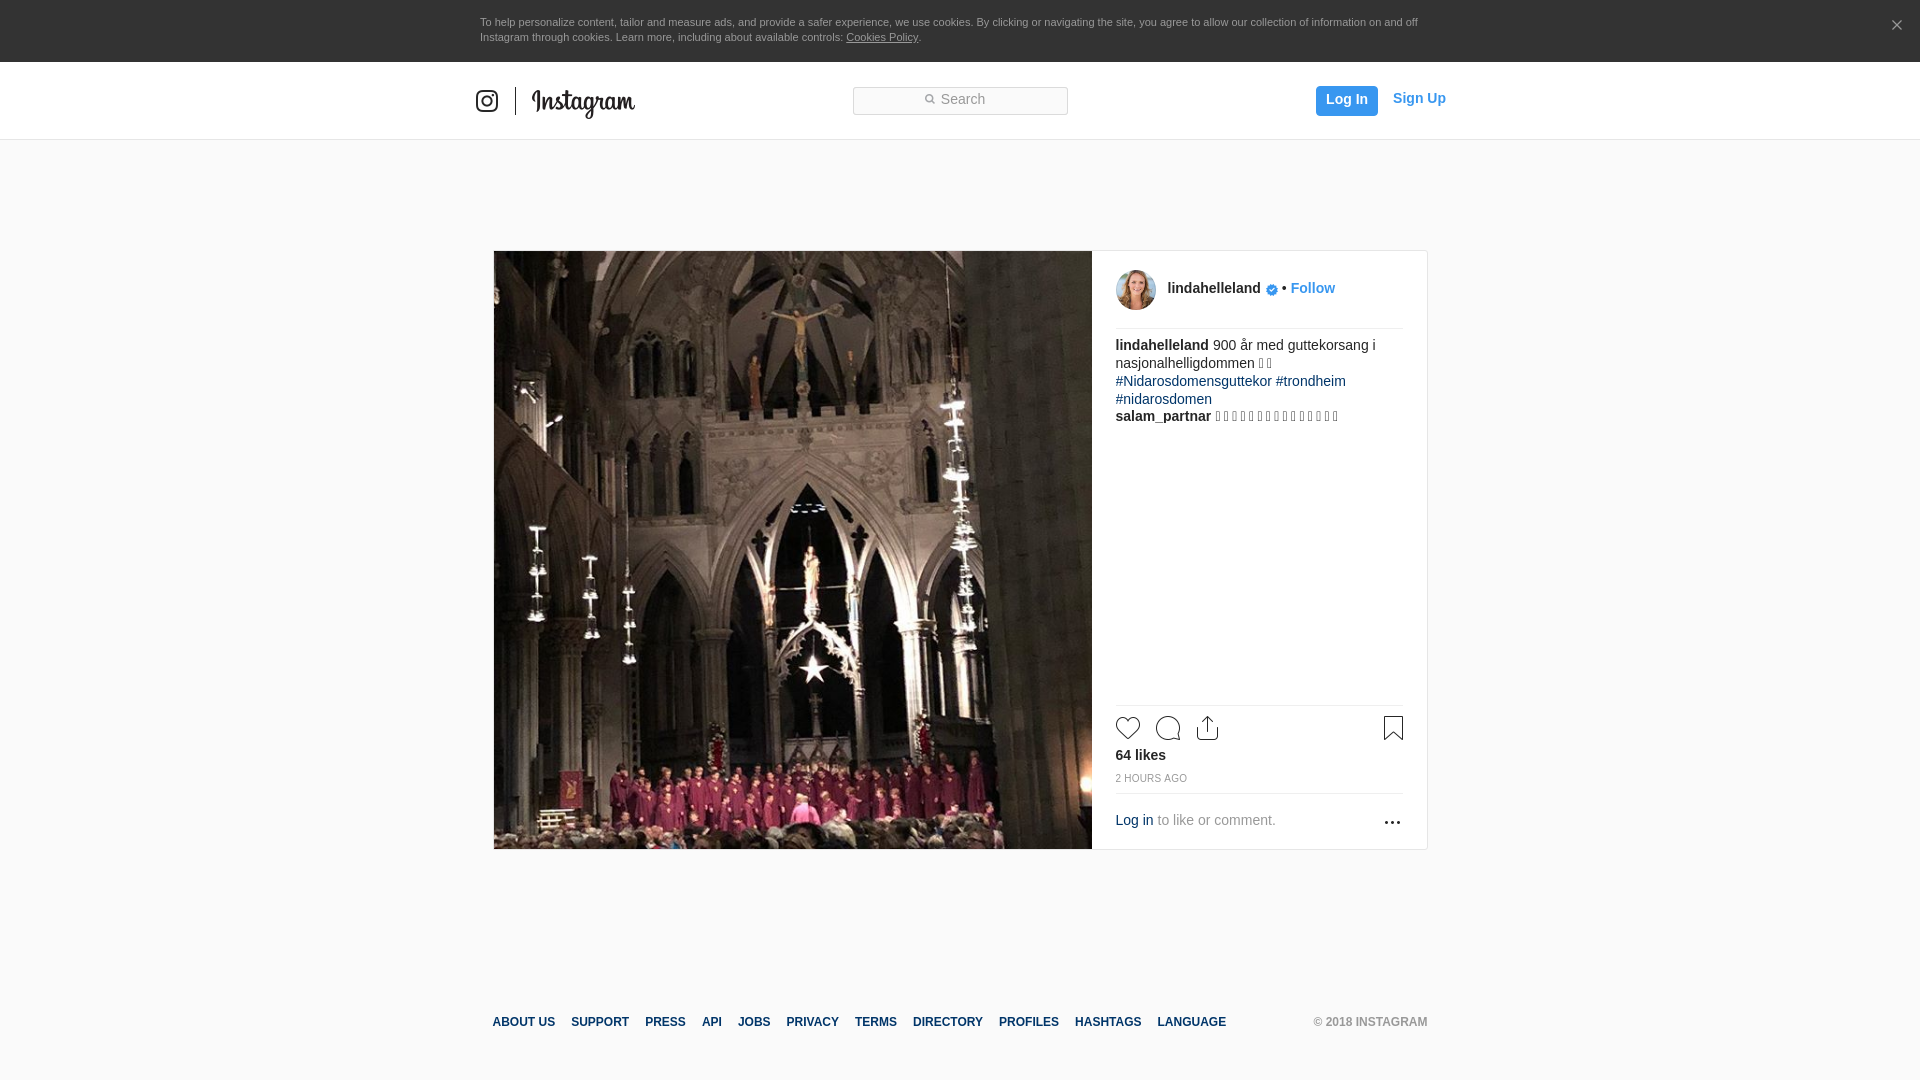Open salam_partnar commenter profile
The height and width of the screenshot is (1080, 1920).
tap(1163, 416)
